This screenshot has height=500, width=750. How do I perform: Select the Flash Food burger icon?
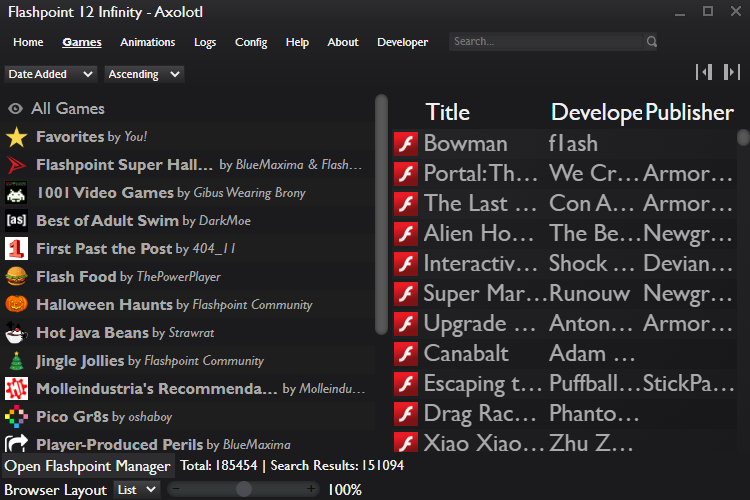[x=16, y=277]
